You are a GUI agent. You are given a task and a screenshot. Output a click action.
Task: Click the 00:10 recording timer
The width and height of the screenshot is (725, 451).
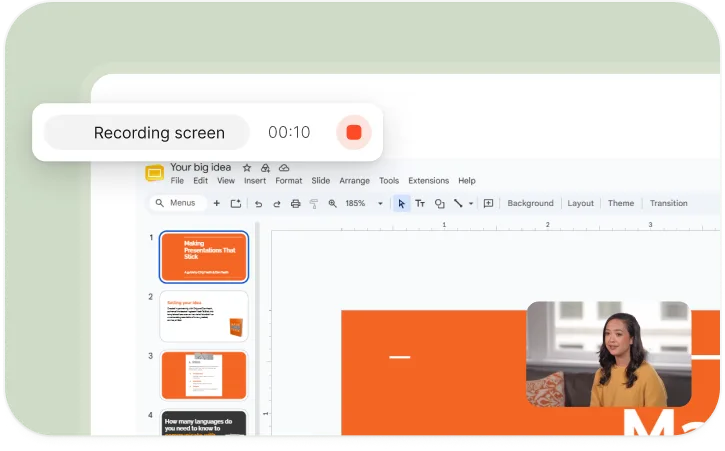(289, 132)
